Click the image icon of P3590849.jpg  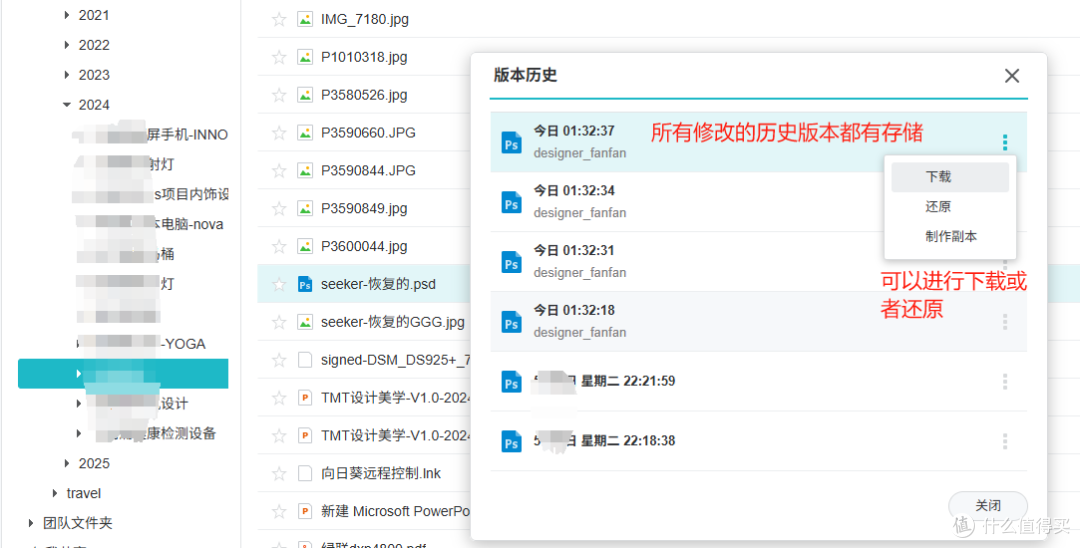[304, 209]
